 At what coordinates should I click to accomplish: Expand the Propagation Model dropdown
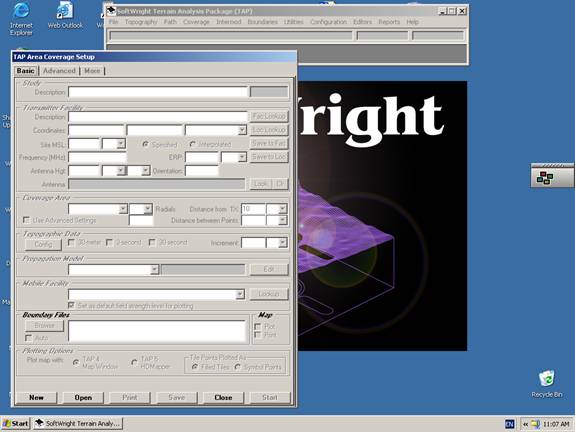pyautogui.click(x=154, y=270)
